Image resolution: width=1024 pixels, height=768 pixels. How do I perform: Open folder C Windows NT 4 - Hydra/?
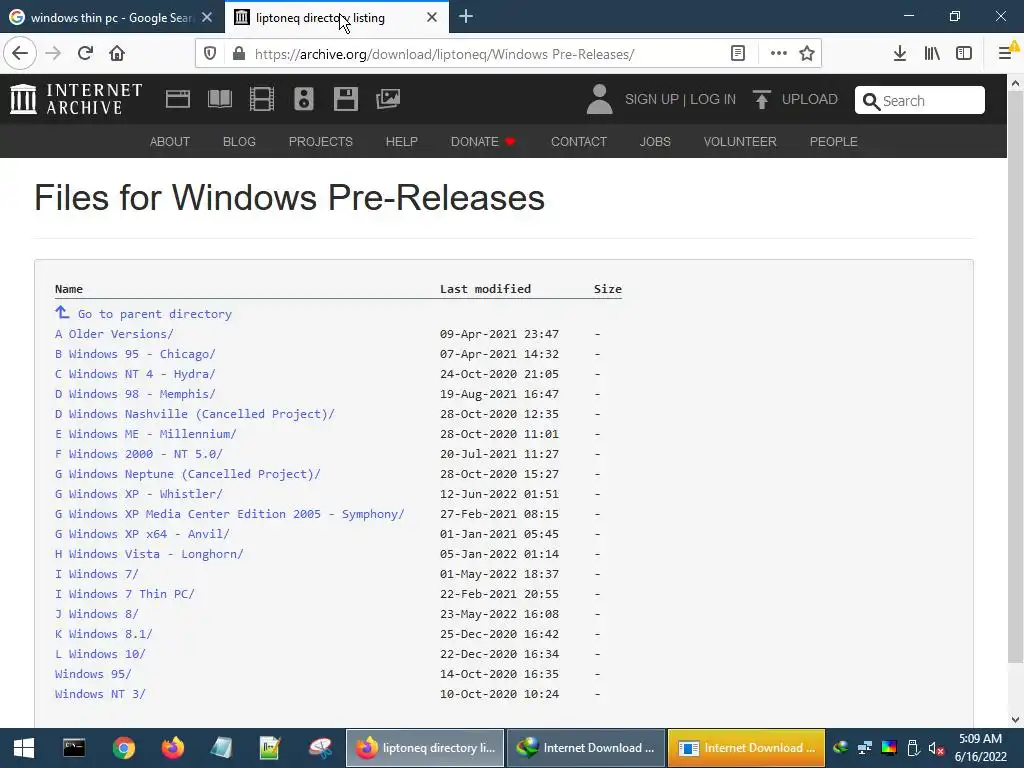(135, 374)
